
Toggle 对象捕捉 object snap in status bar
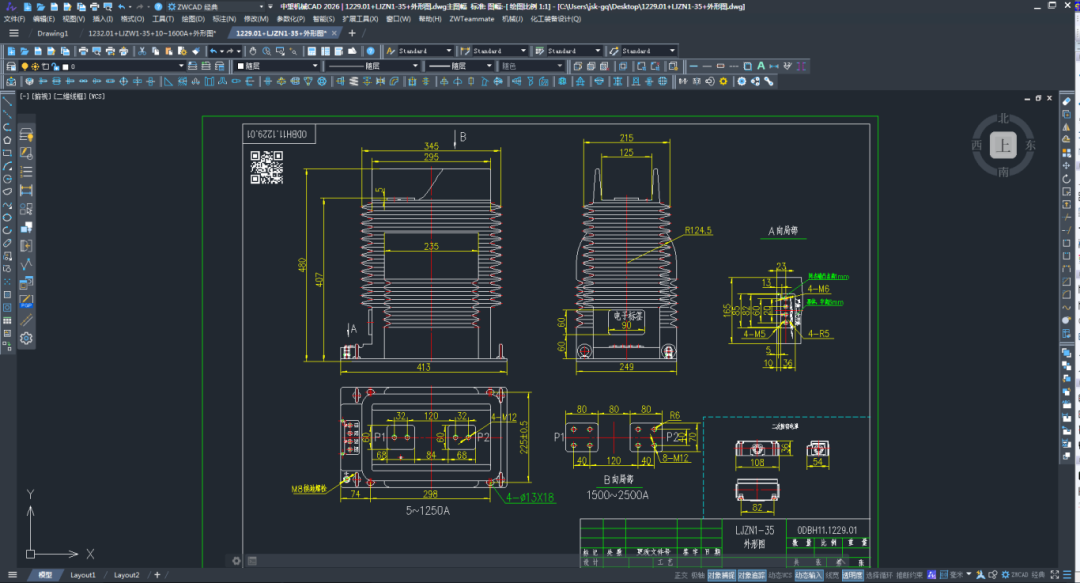click(720, 575)
